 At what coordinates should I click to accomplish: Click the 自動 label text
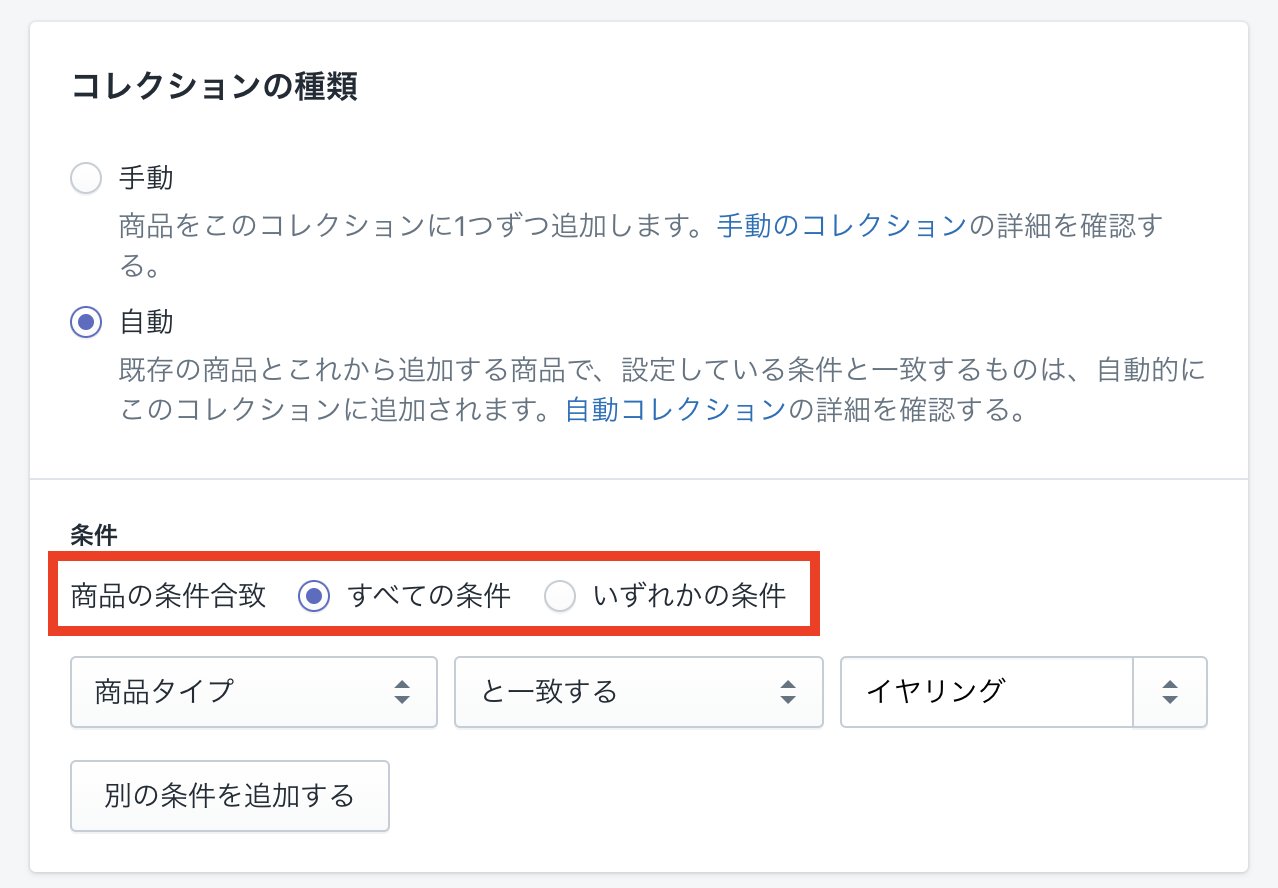(146, 322)
